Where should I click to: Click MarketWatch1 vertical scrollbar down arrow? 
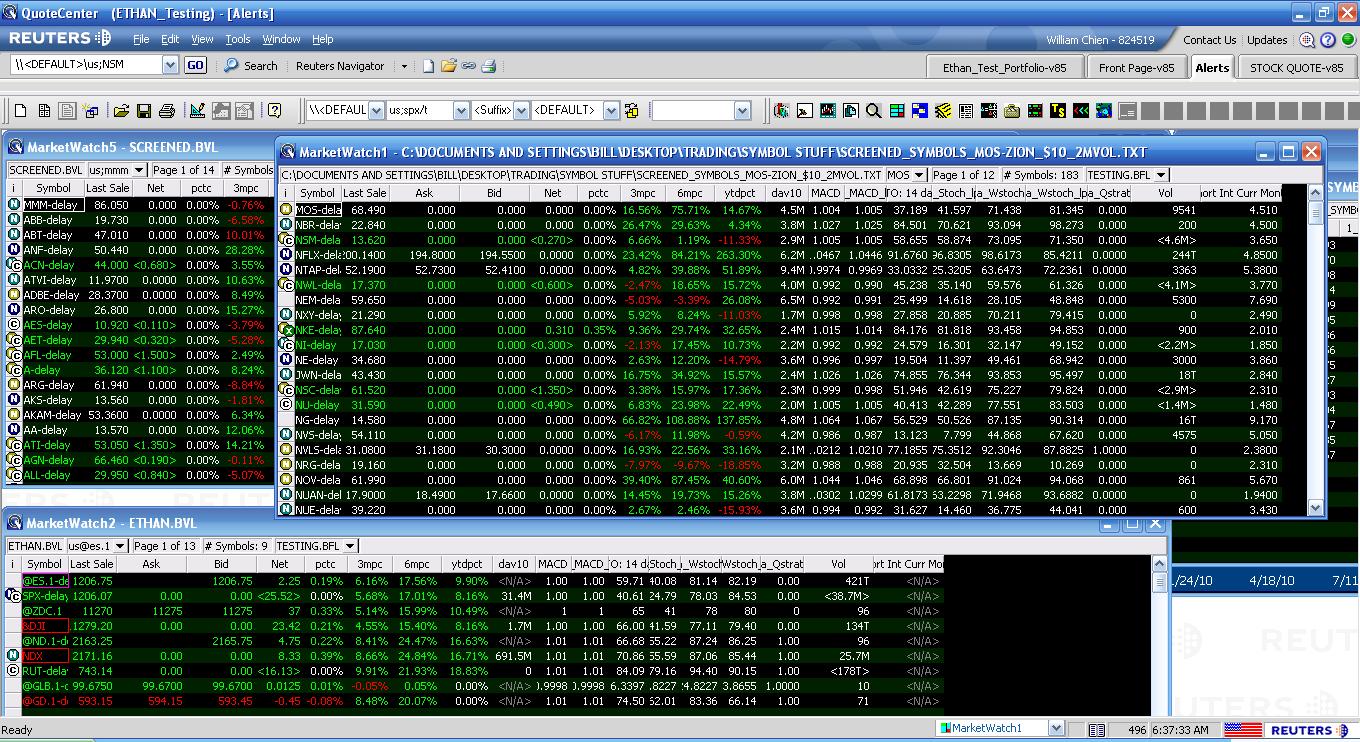tap(1315, 507)
